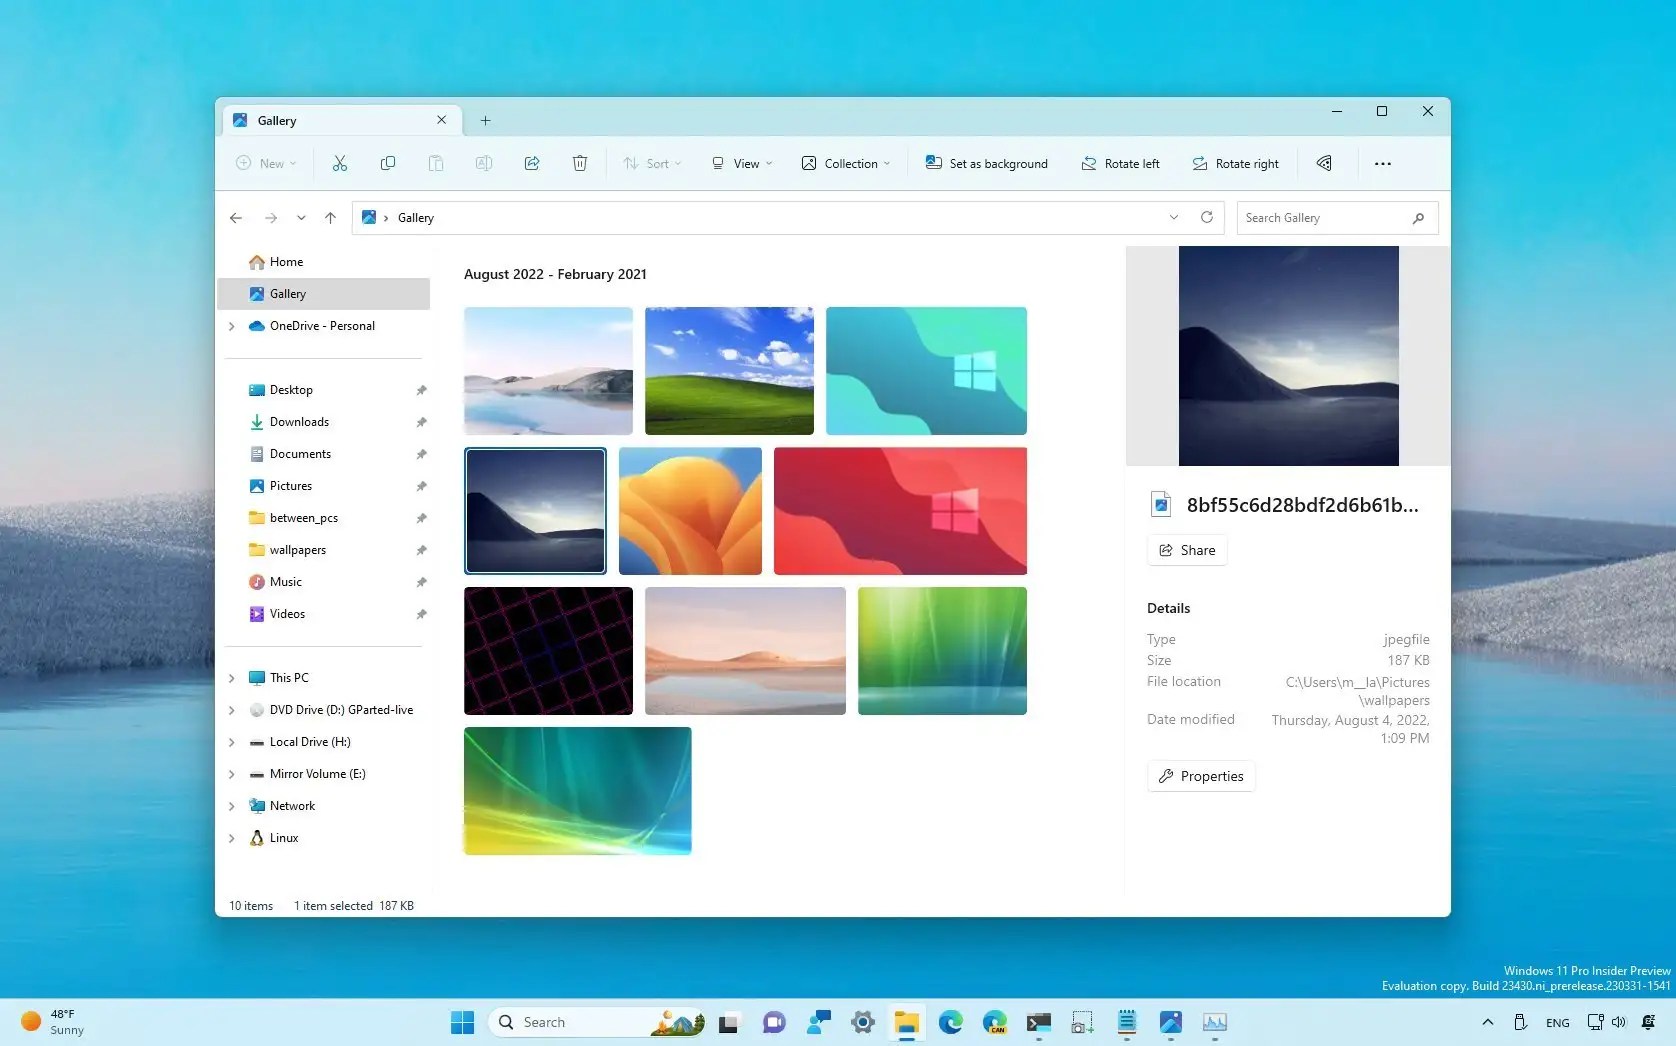
Task: Copy the selected image
Action: (387, 163)
